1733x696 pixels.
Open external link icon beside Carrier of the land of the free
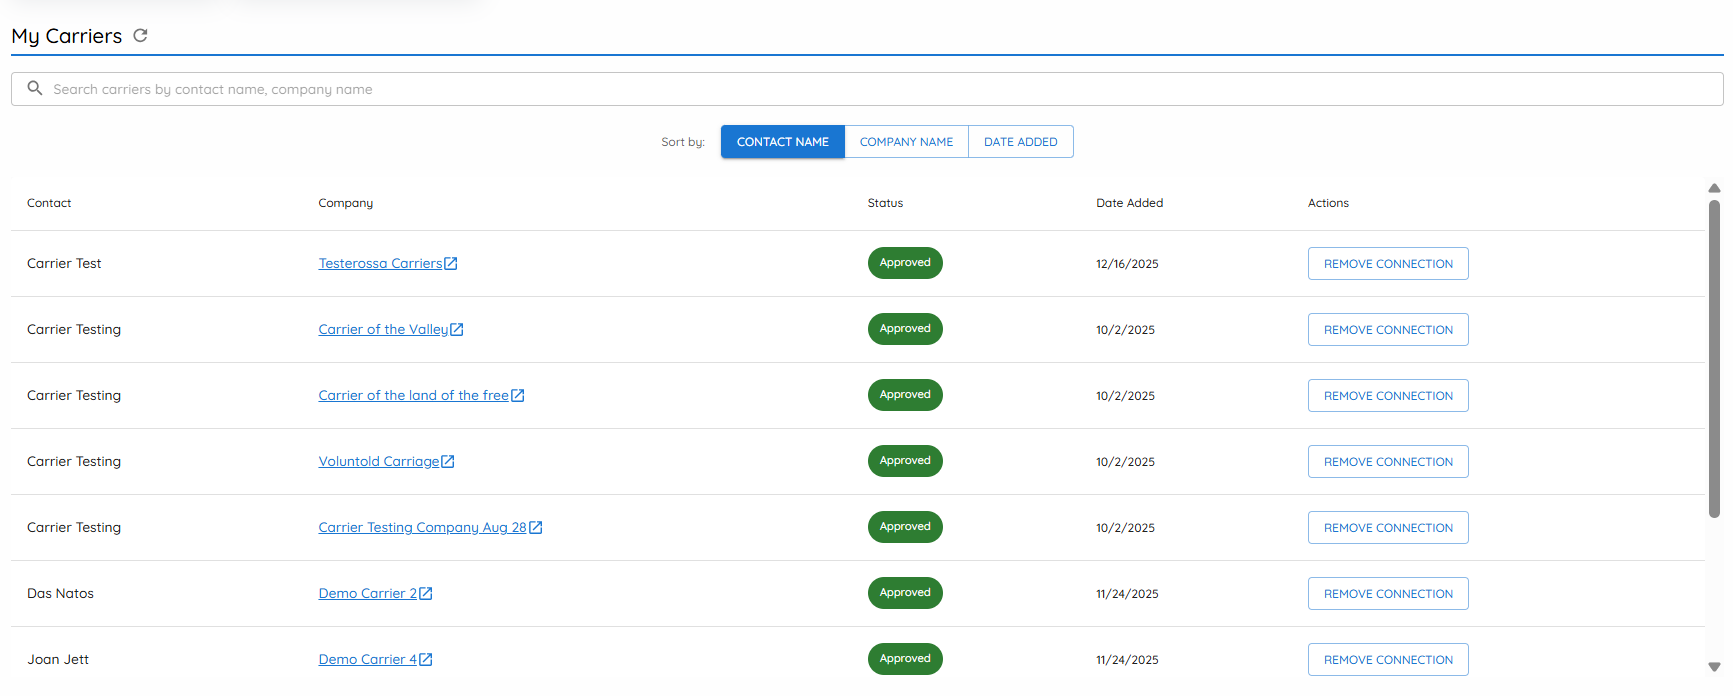[x=518, y=396]
